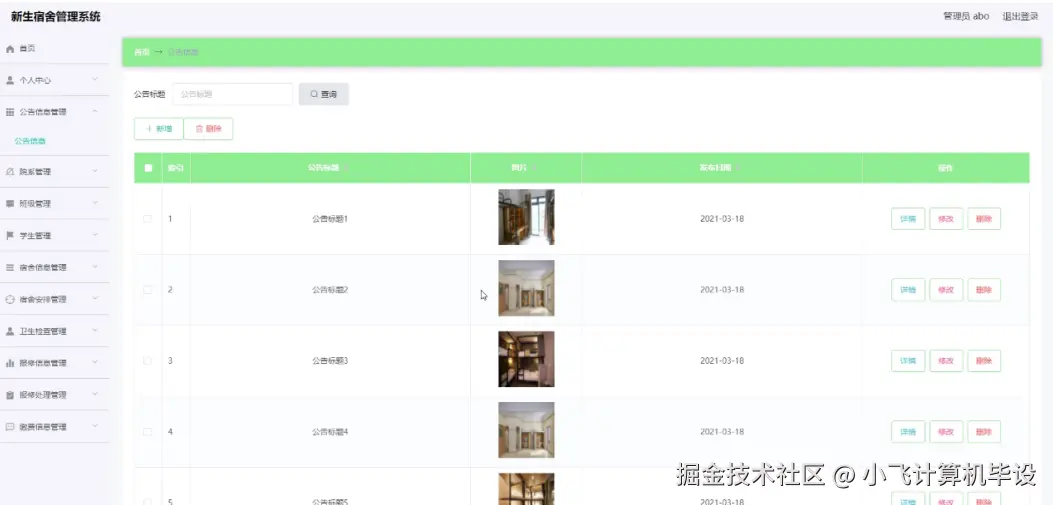Open the 首页 menu label in sidebar
The height and width of the screenshot is (505, 1053).
27,49
